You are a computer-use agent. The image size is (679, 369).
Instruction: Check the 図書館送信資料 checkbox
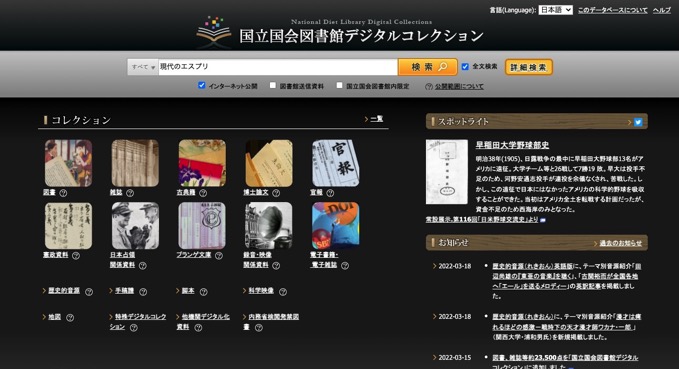(x=273, y=85)
